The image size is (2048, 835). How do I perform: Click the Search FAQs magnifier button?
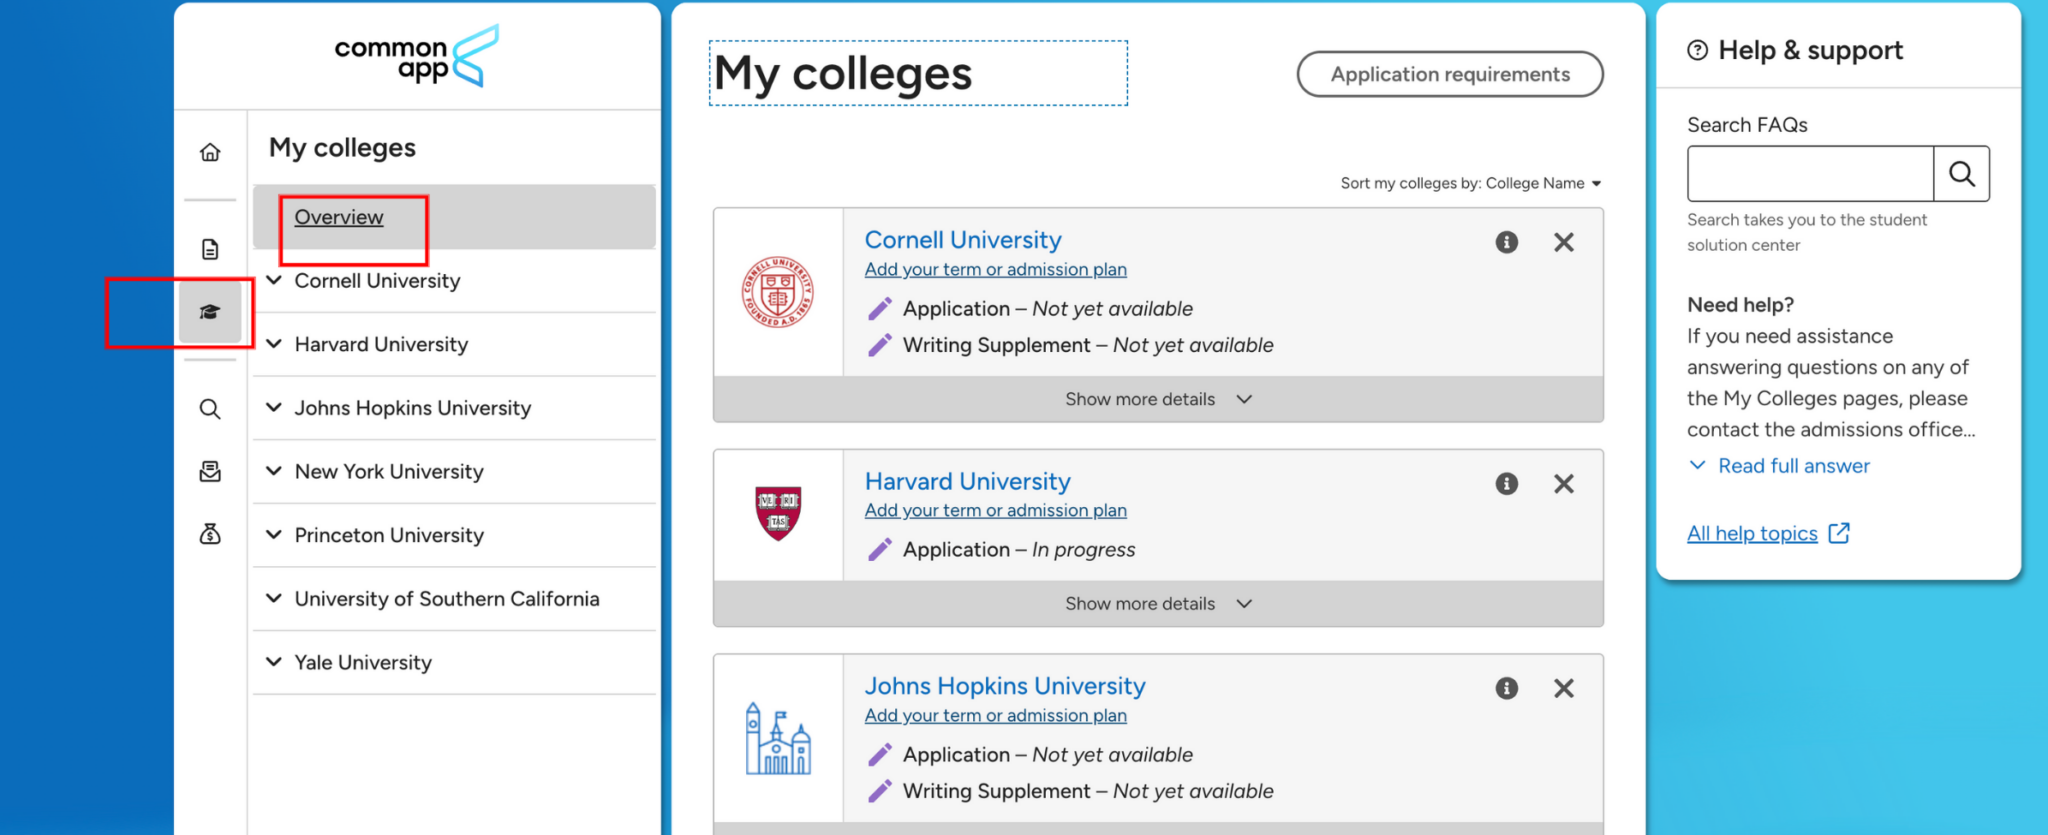1962,174
